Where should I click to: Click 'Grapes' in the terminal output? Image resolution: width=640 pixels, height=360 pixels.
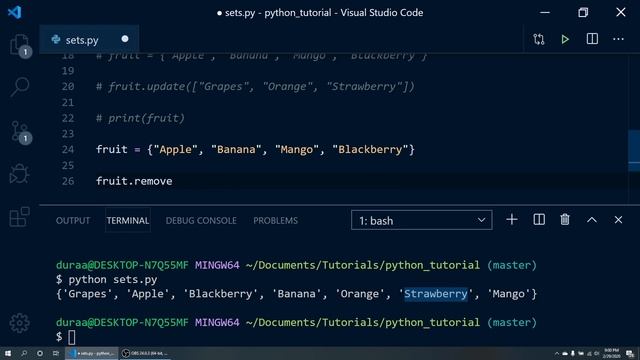click(x=87, y=294)
